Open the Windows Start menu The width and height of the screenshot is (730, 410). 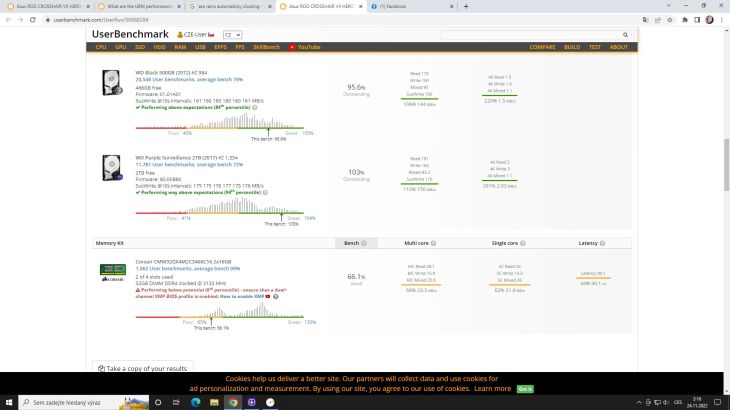(x=9, y=403)
